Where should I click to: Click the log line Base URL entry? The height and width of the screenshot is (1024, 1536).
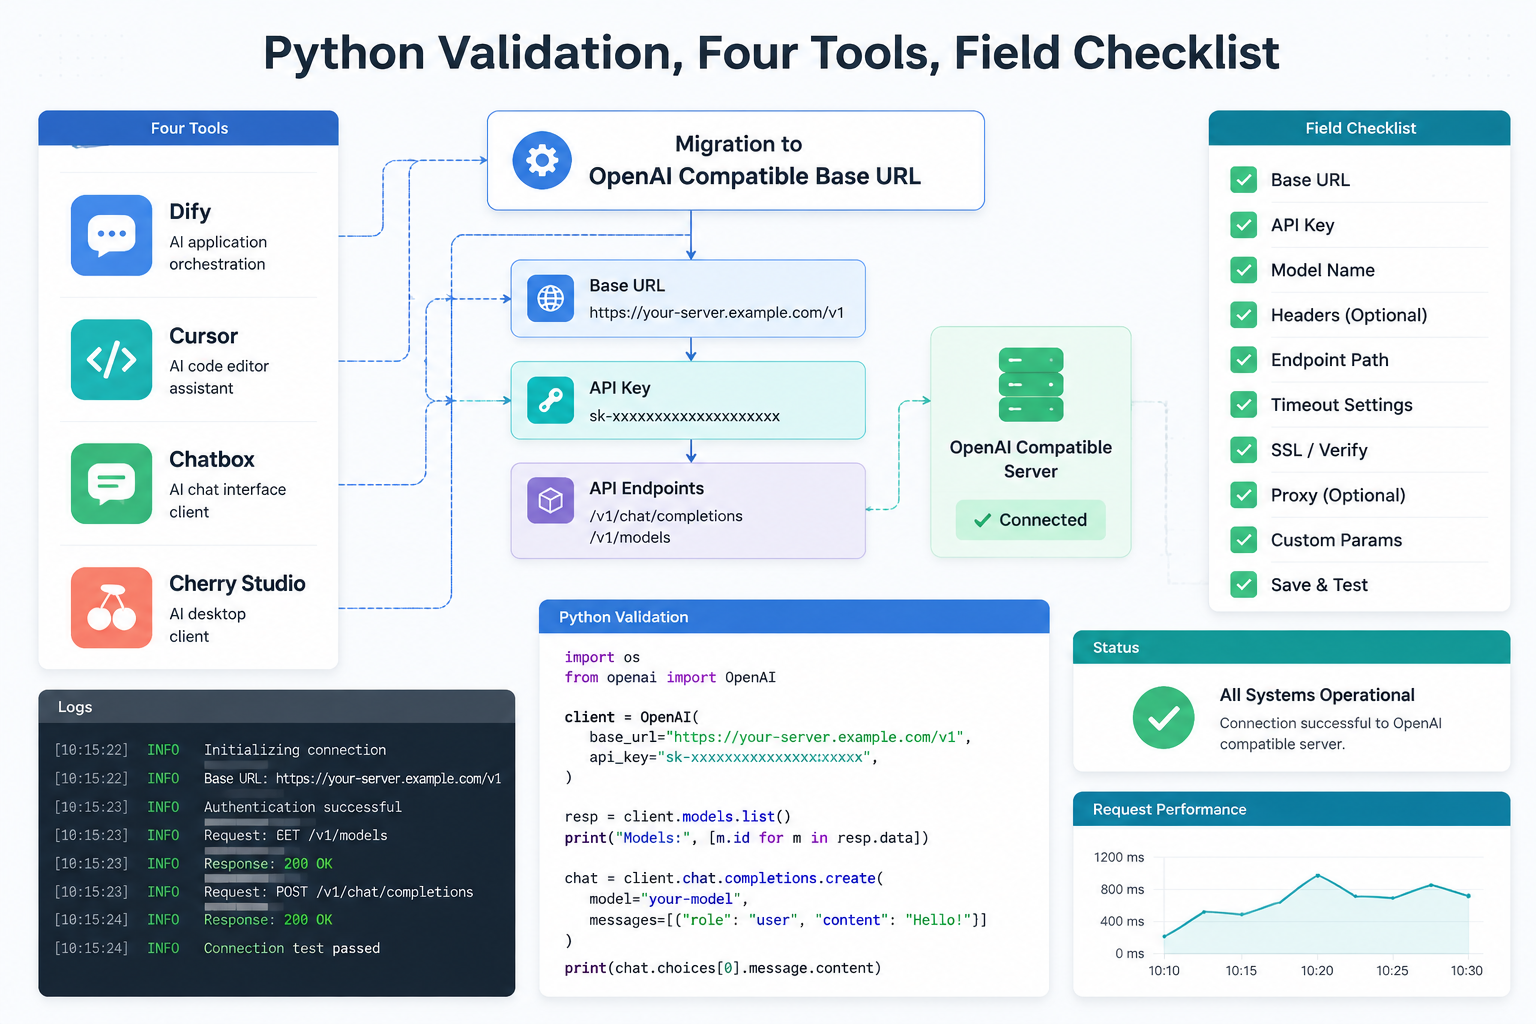click(x=352, y=778)
